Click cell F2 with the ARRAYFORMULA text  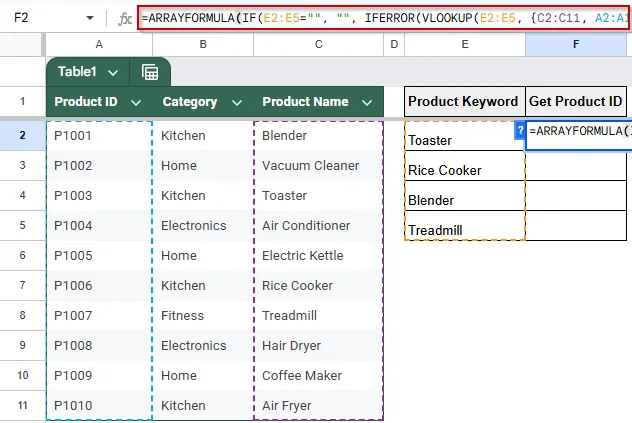click(x=579, y=136)
